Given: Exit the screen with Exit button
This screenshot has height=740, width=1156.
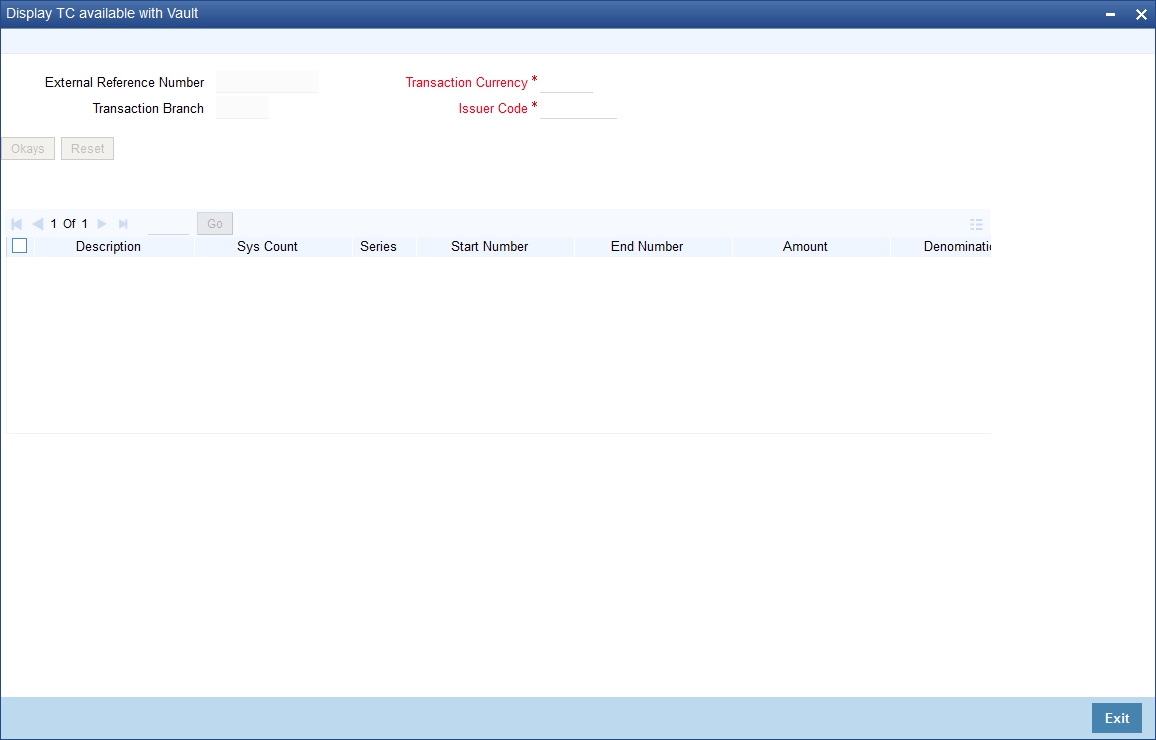Looking at the screenshot, I should pos(1116,718).
